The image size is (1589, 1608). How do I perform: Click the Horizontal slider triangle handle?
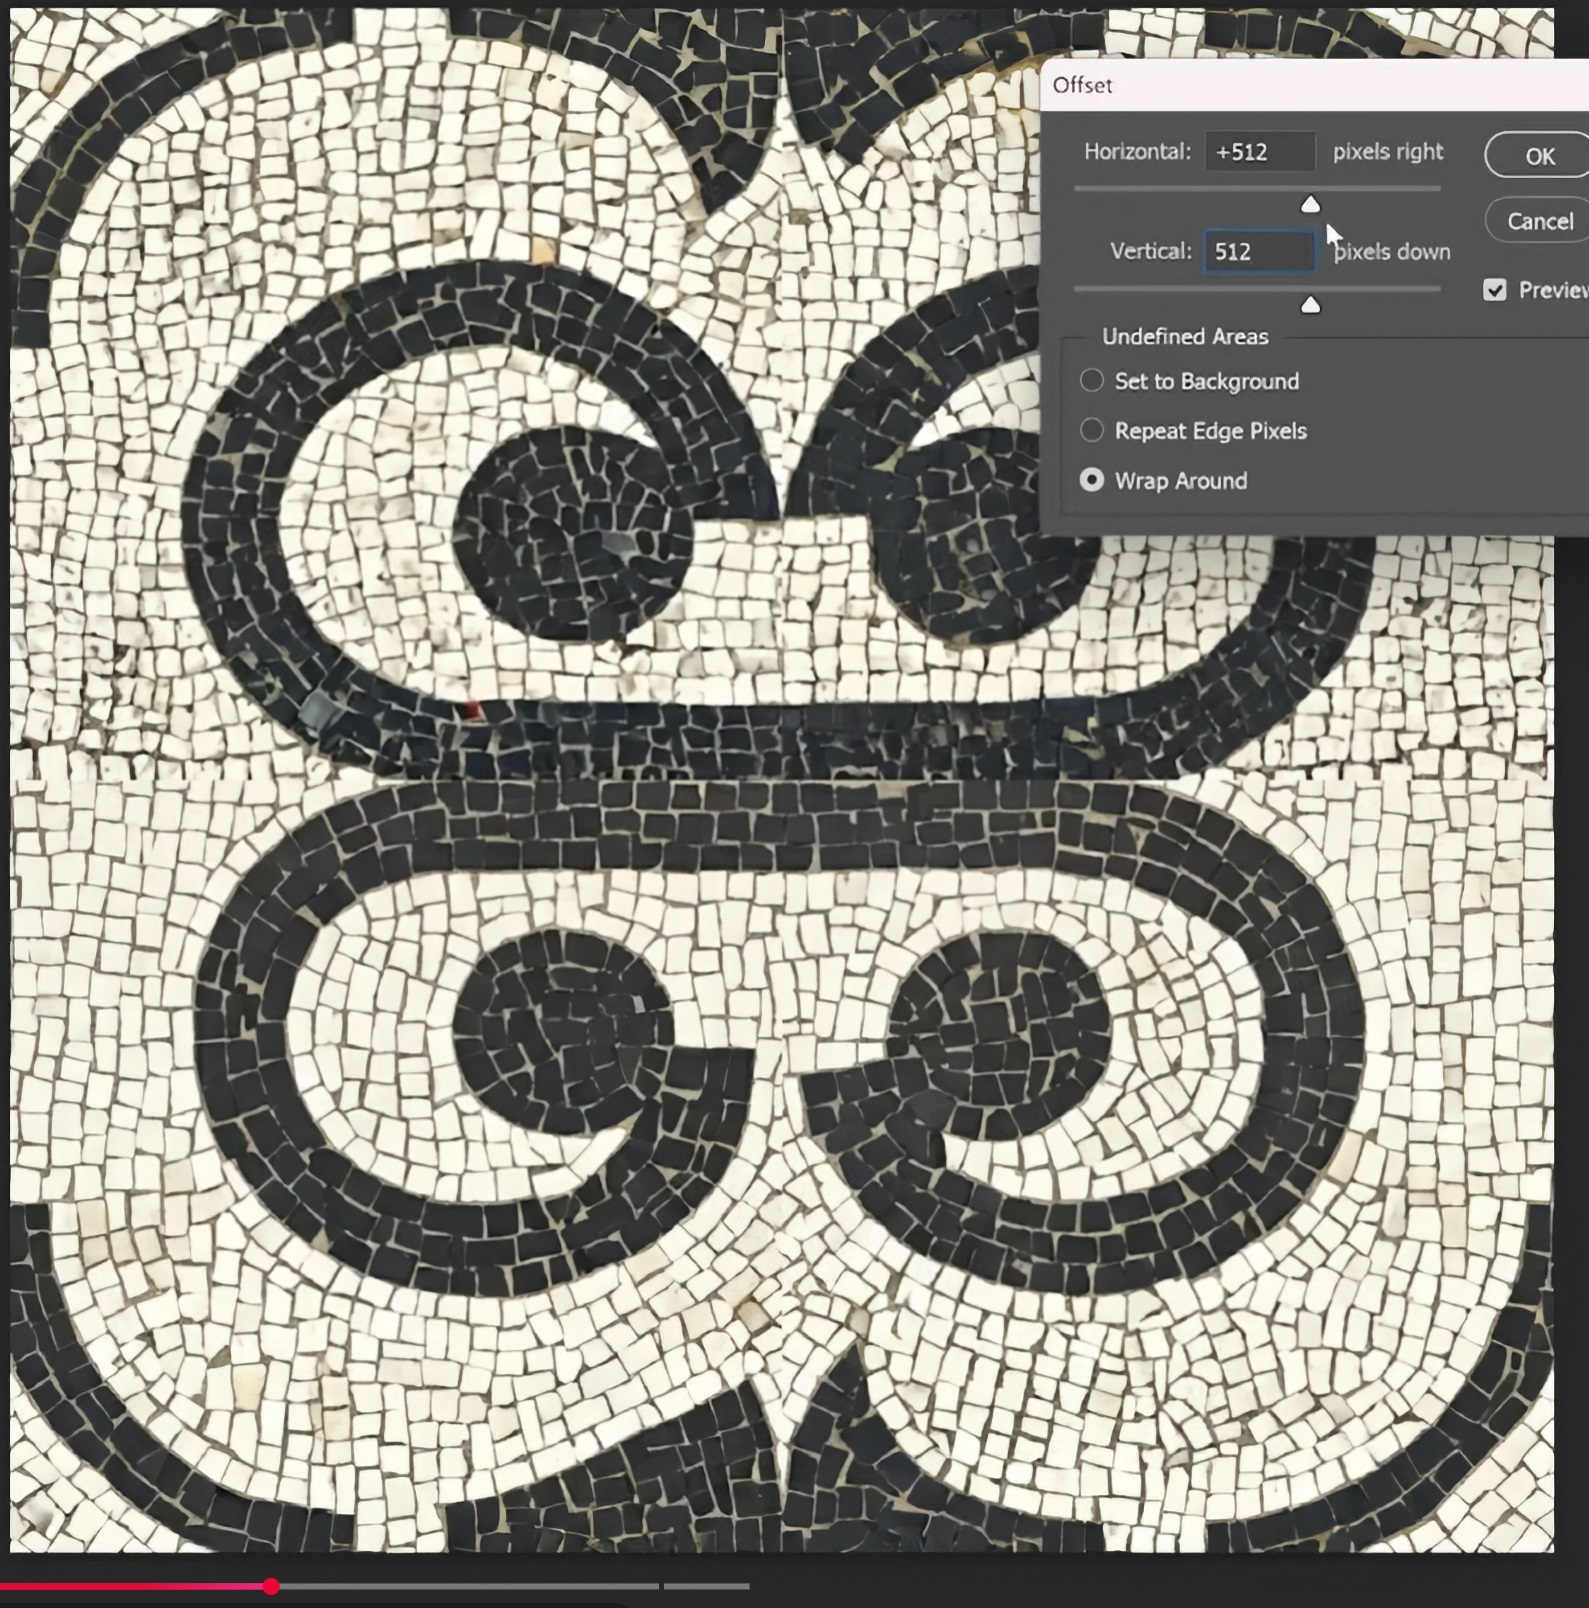tap(1310, 205)
